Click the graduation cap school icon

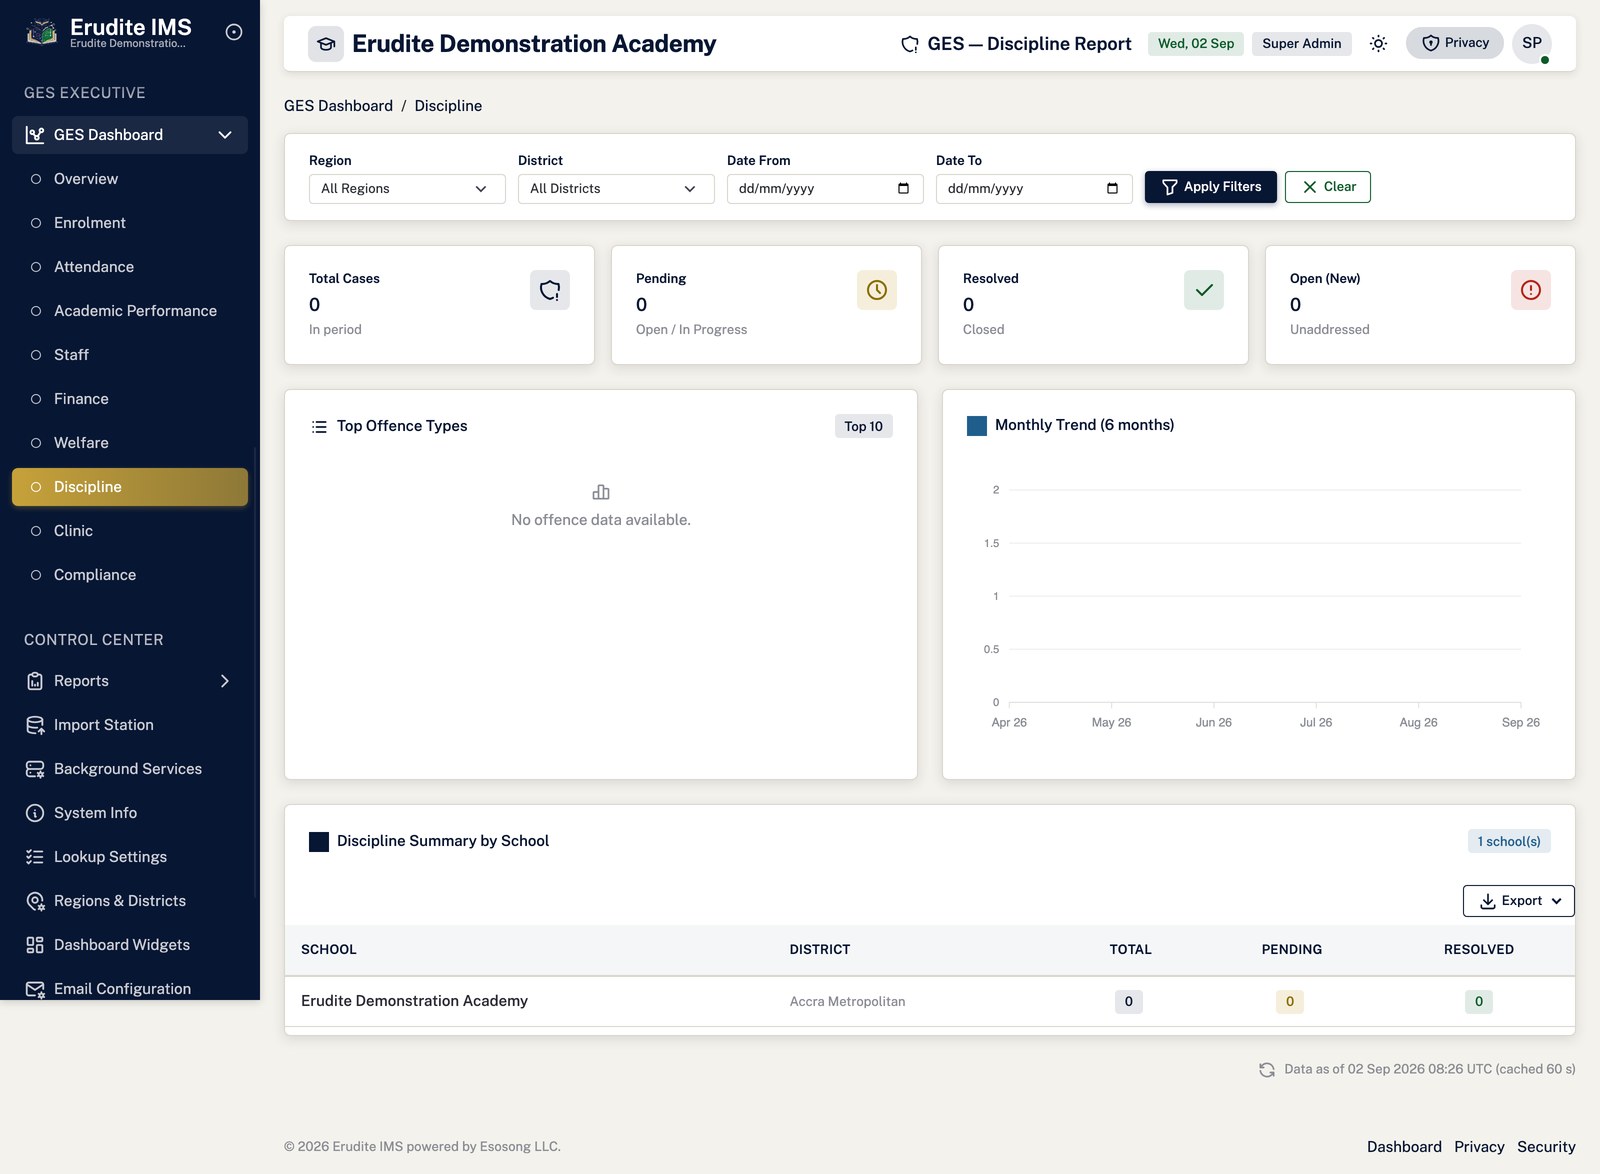pos(326,44)
